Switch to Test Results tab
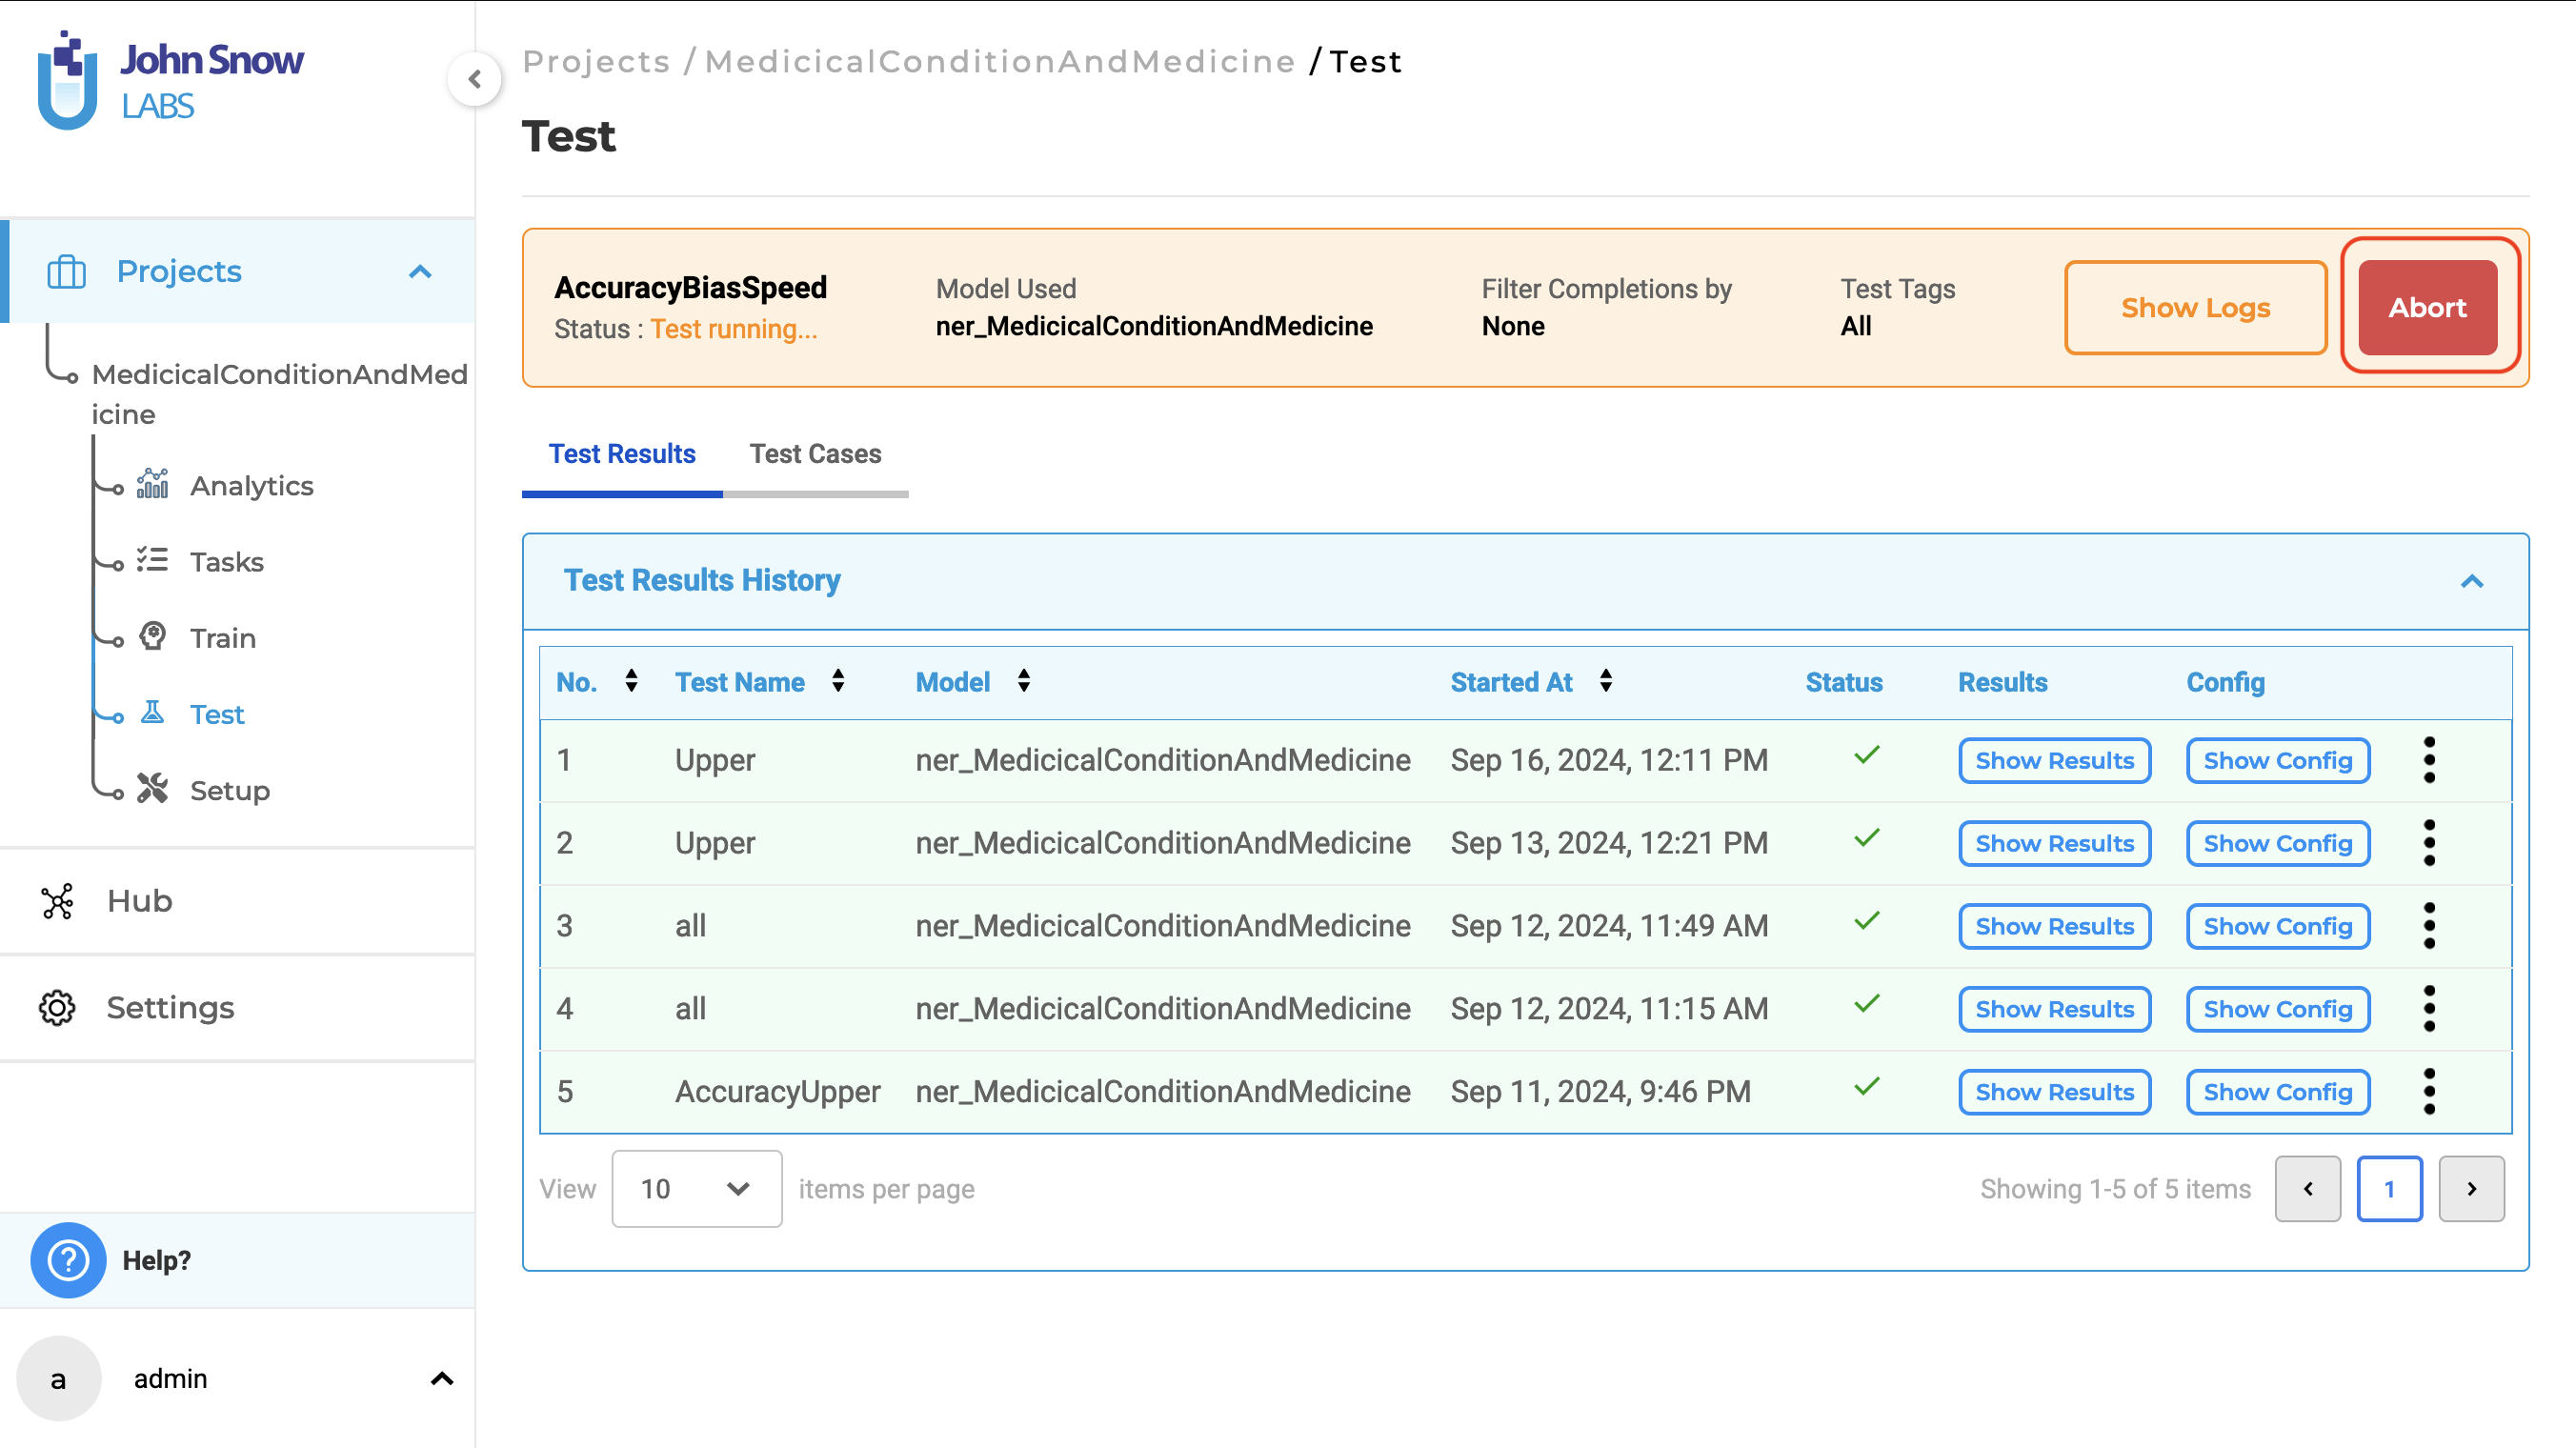Viewport: 2576px width, 1448px height. click(x=622, y=454)
